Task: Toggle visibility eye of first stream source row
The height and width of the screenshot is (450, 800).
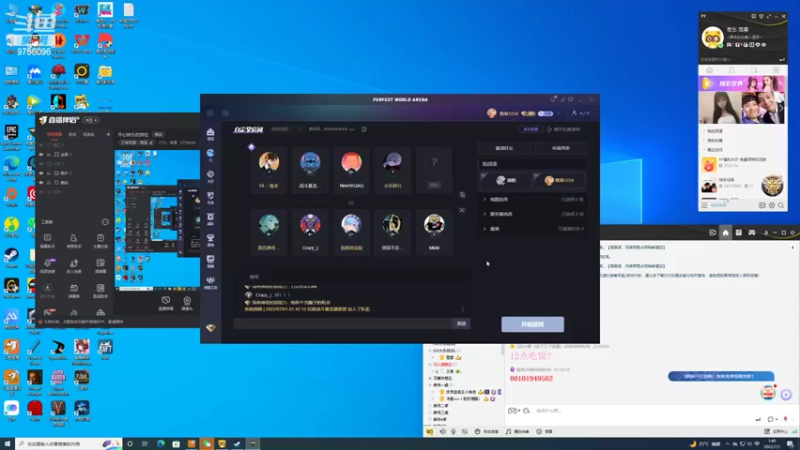Action: tap(42, 145)
